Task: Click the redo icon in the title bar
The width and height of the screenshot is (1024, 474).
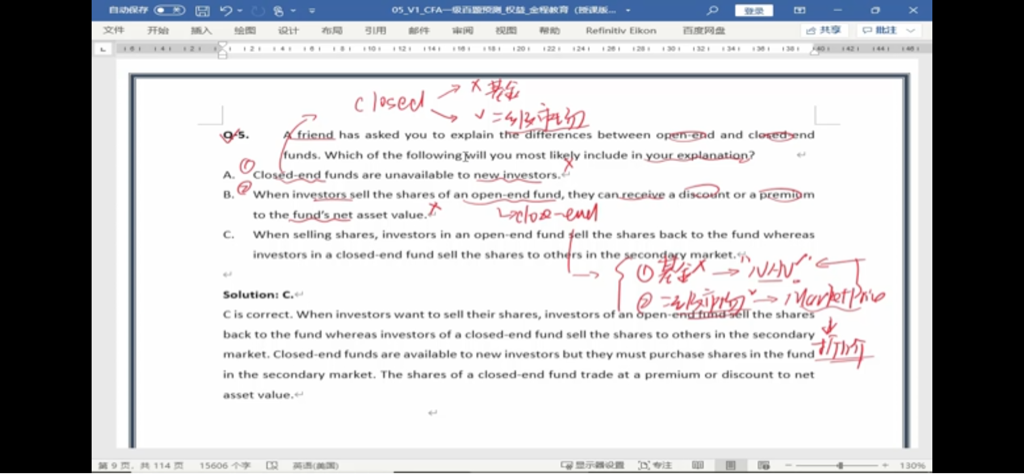Action: 258,10
